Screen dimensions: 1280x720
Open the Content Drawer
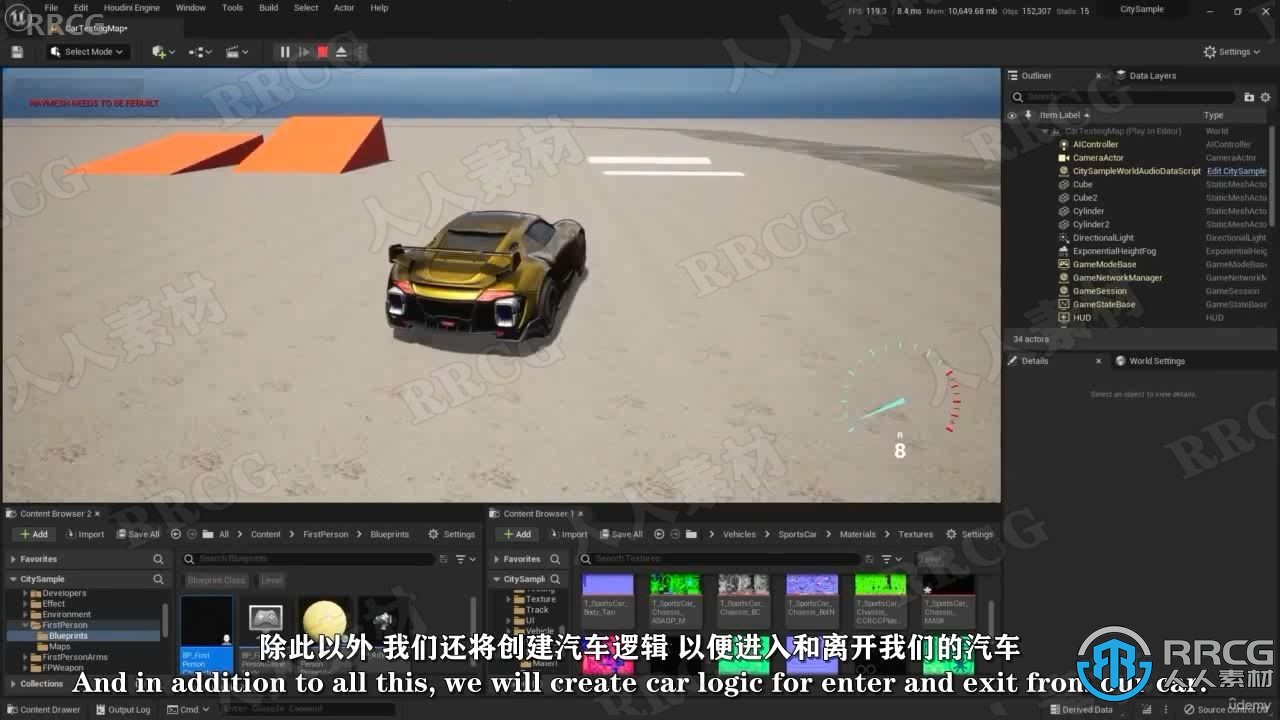44,710
